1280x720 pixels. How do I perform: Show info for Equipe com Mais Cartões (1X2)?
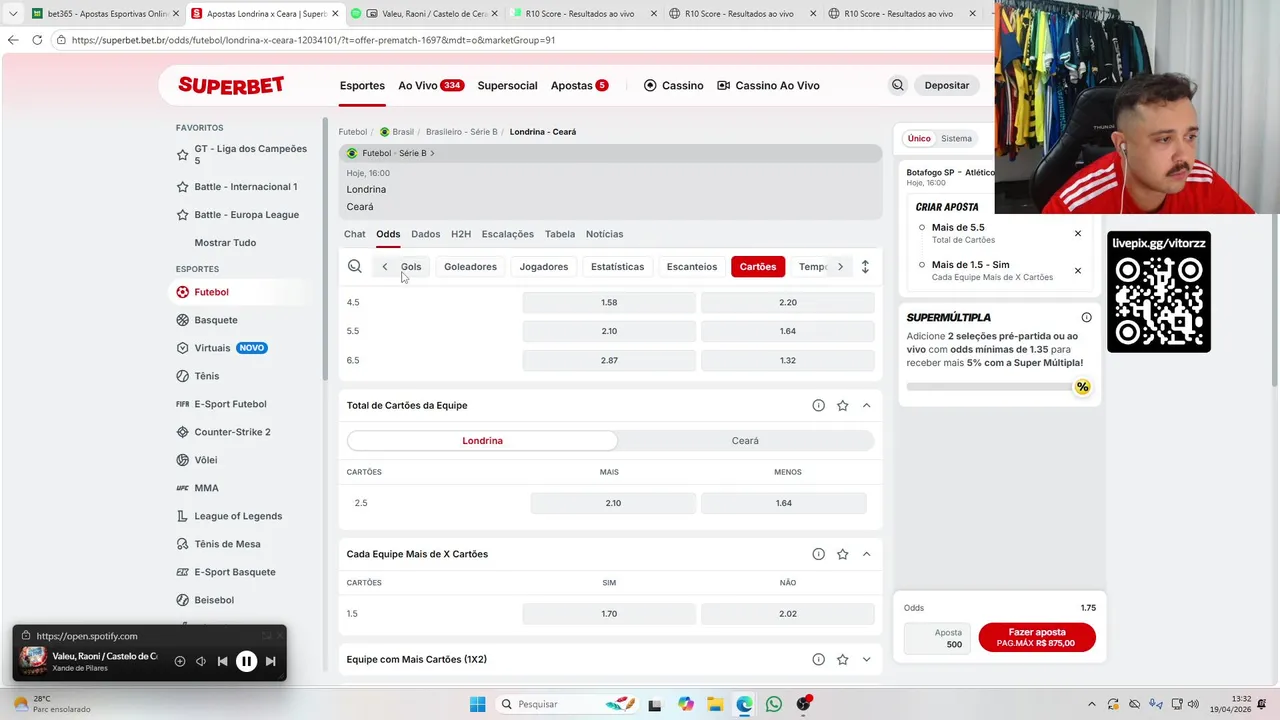tap(818, 659)
